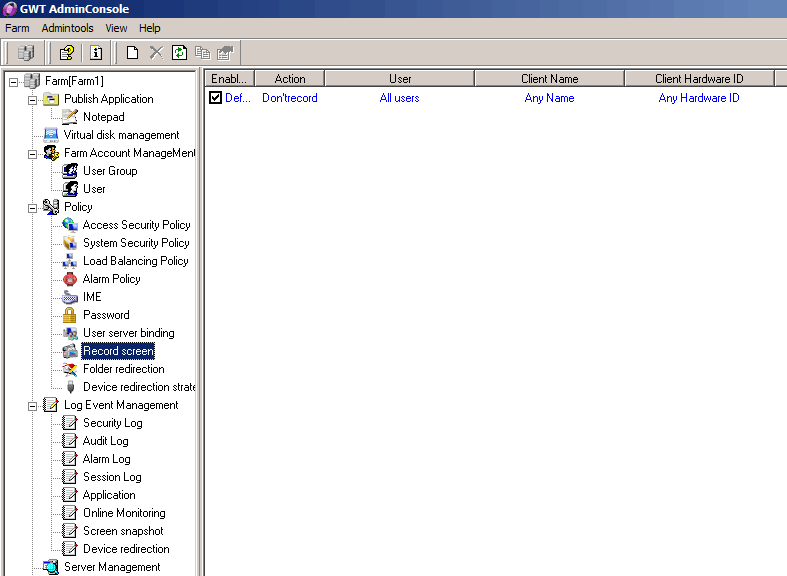Click the Virtual disk management icon
Viewport: 787px width, 576px height.
[x=51, y=135]
